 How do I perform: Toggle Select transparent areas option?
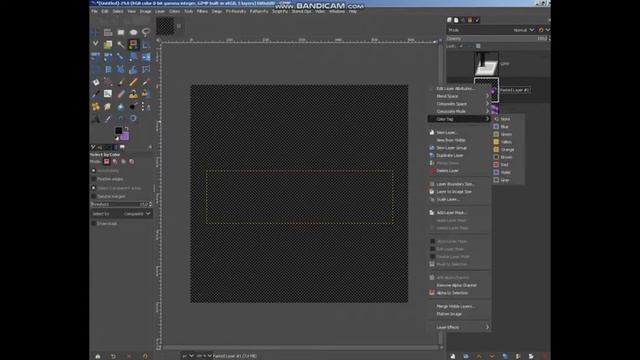93,188
